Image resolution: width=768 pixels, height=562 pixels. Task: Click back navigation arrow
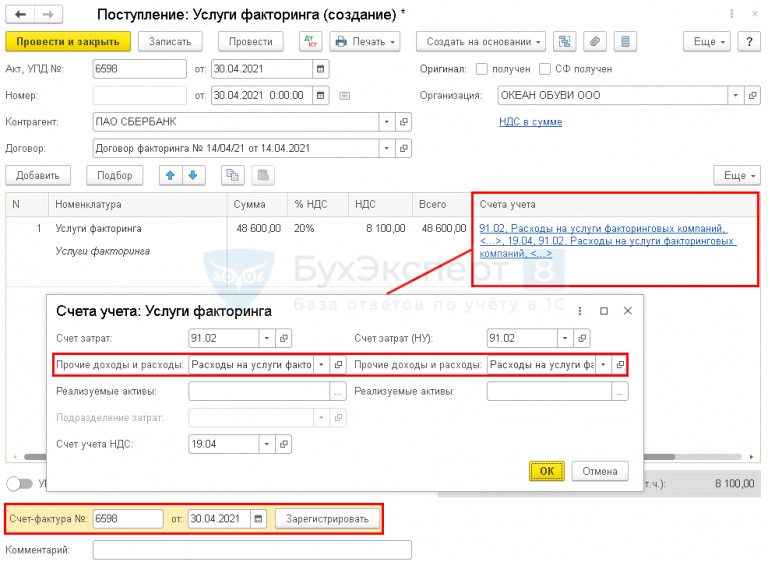20,15
